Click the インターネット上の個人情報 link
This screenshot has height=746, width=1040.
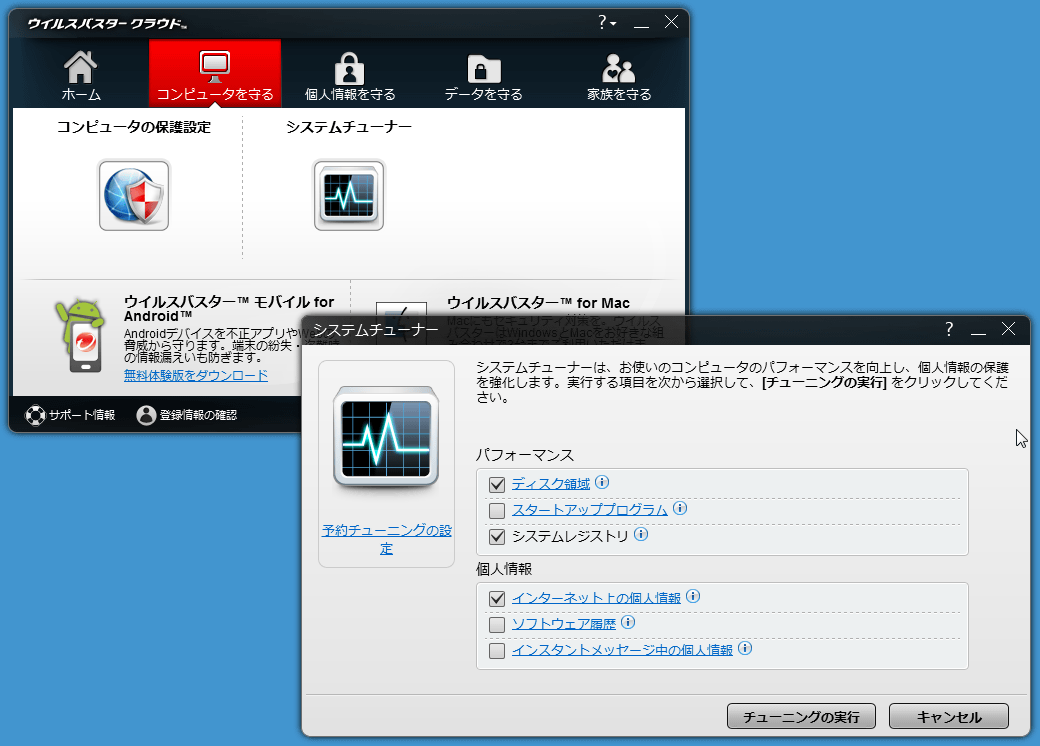[596, 598]
